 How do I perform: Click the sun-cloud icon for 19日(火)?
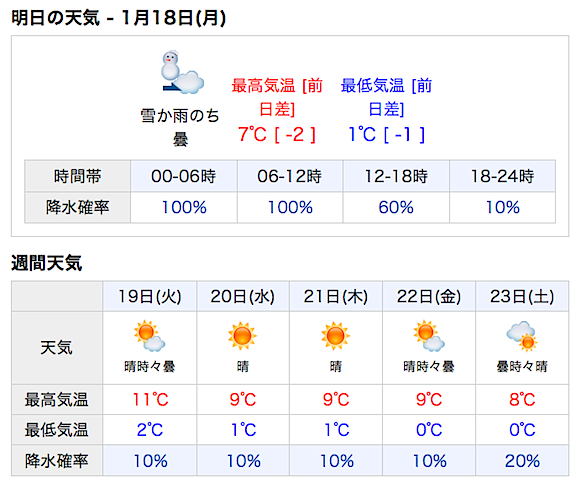(150, 336)
